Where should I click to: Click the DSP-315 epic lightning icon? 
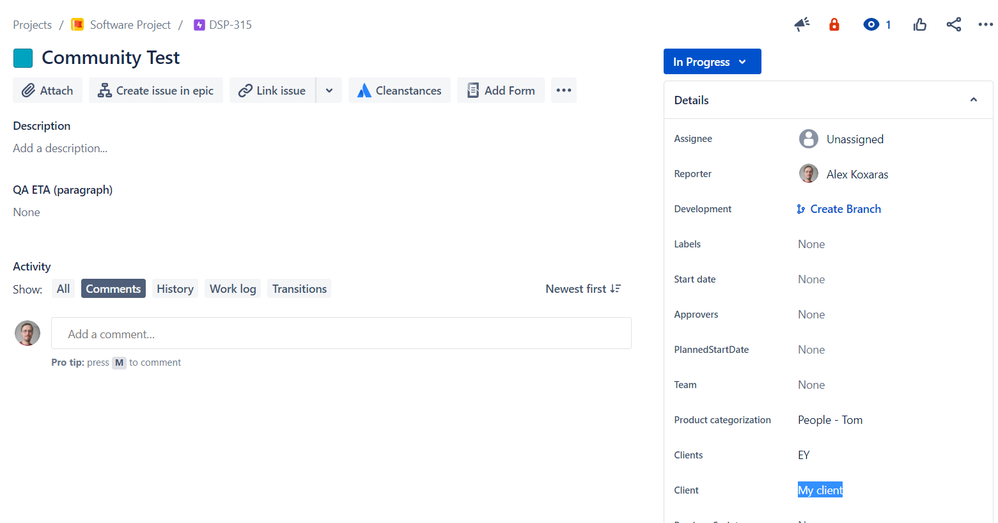pyautogui.click(x=199, y=25)
